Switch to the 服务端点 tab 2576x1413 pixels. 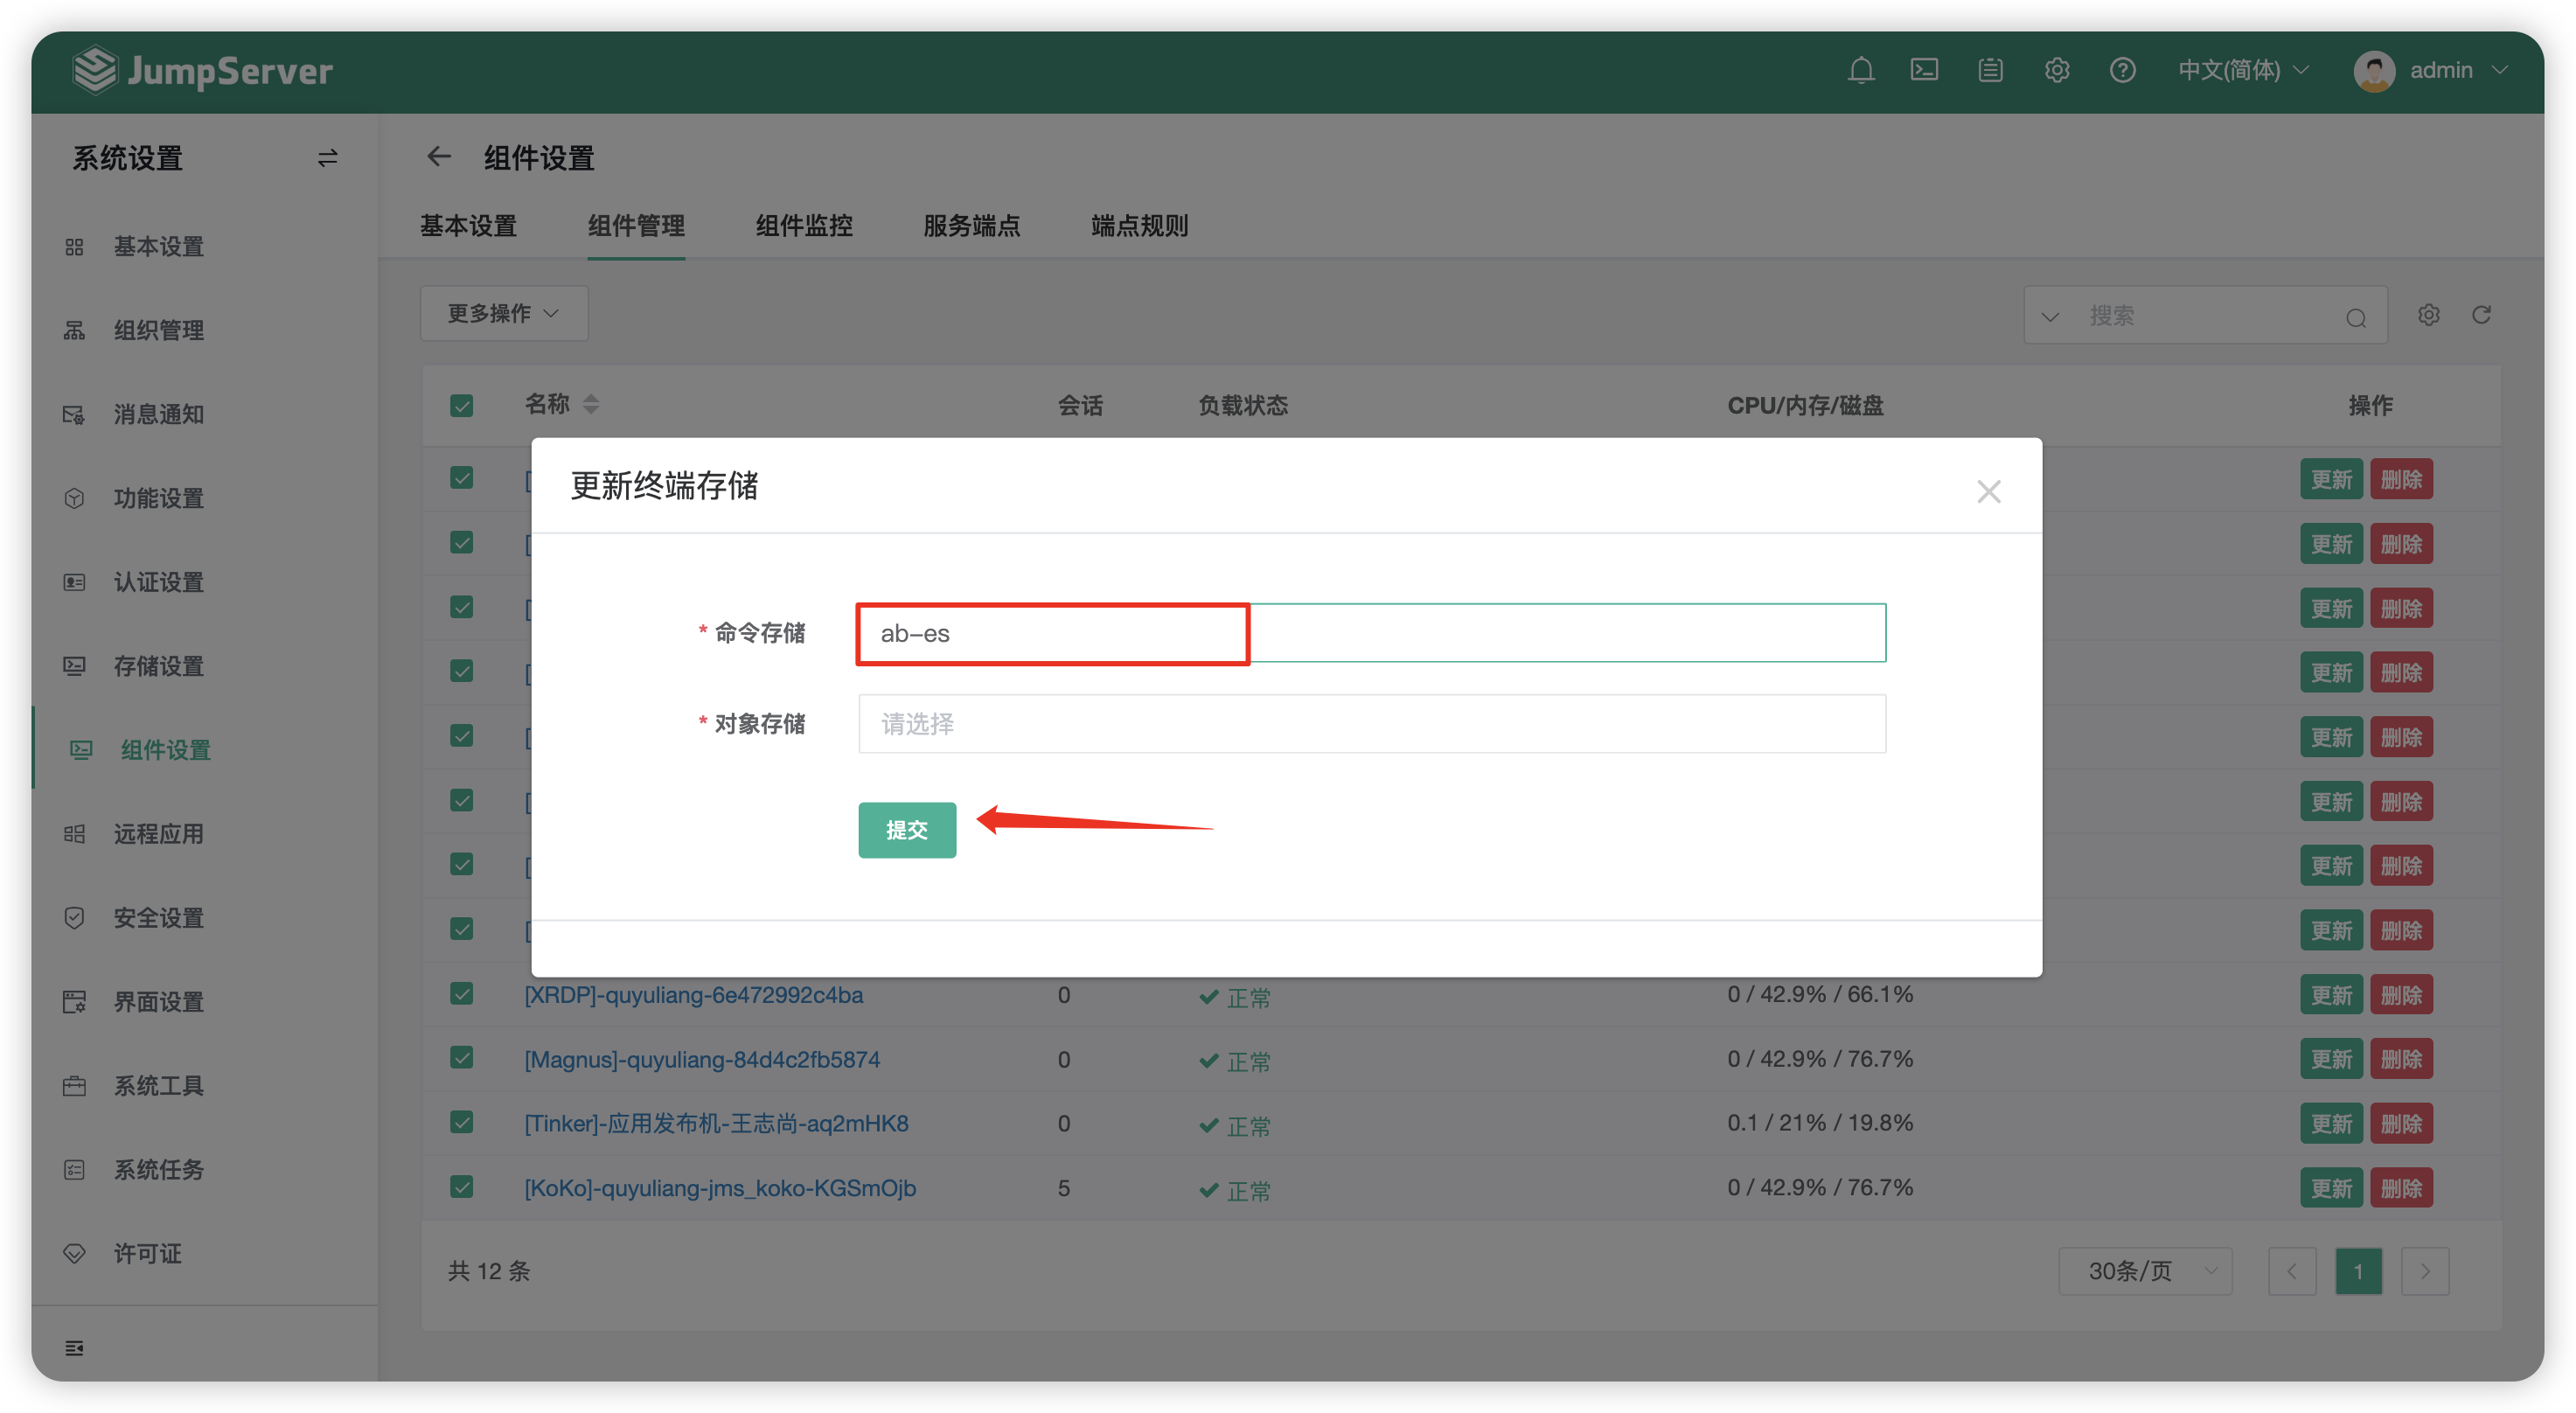click(x=972, y=226)
